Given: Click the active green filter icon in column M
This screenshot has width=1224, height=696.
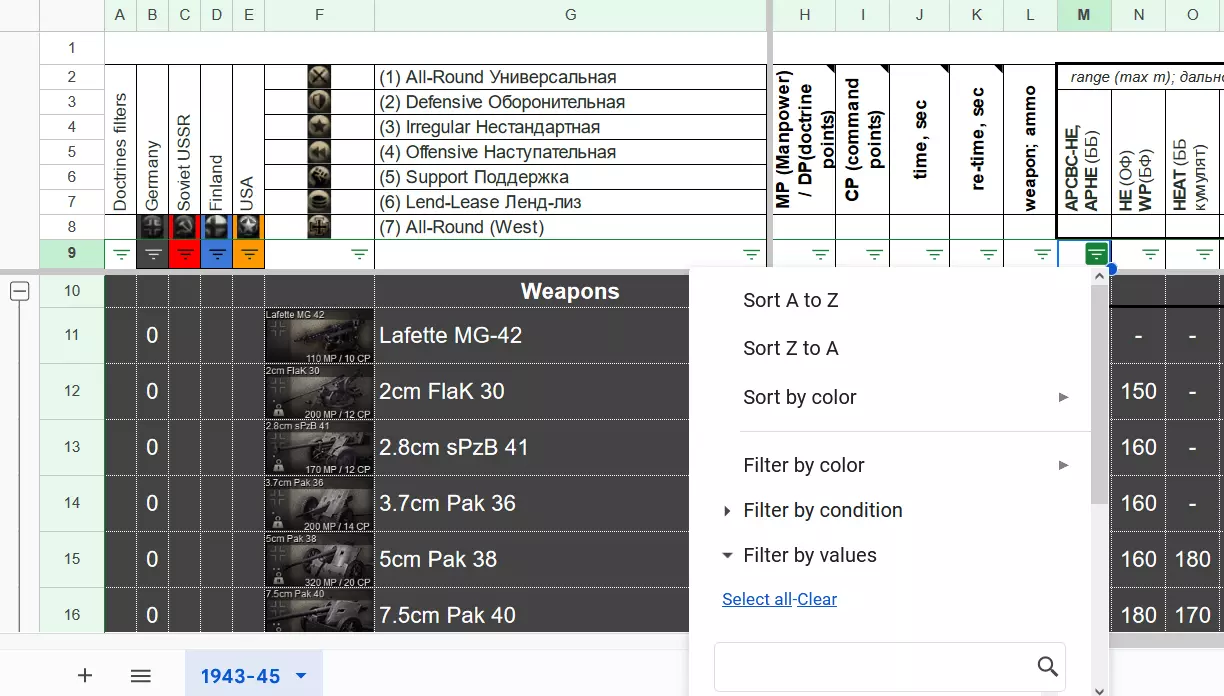Looking at the screenshot, I should coord(1096,254).
